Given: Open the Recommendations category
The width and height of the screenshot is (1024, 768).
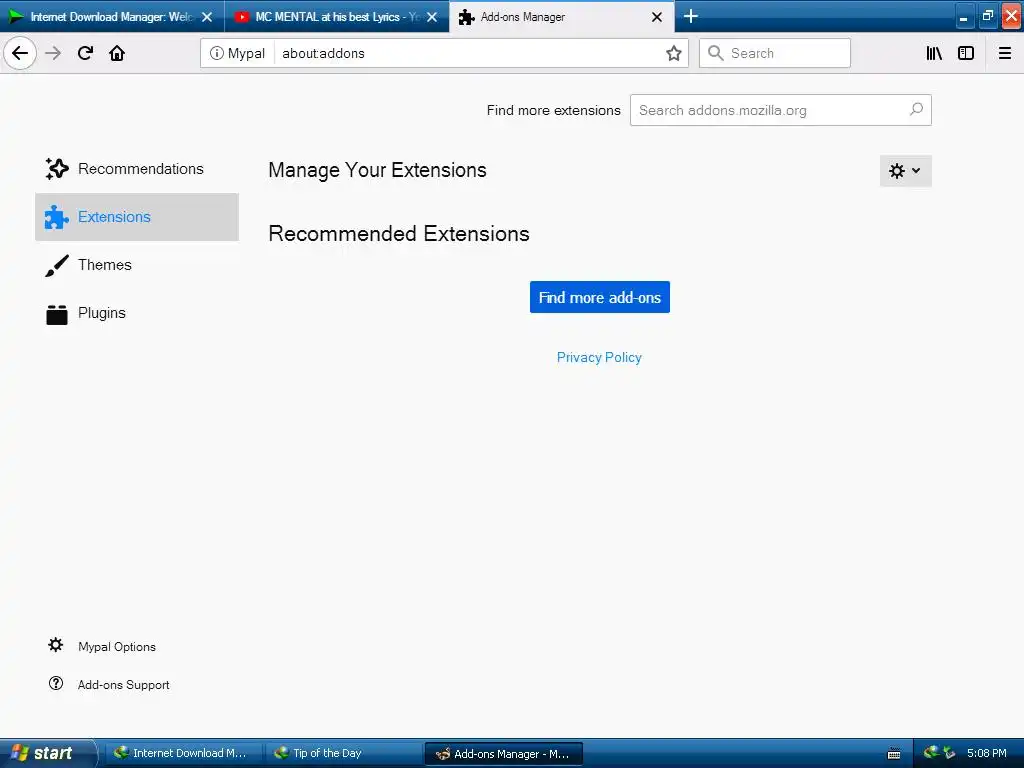Looking at the screenshot, I should (136, 168).
